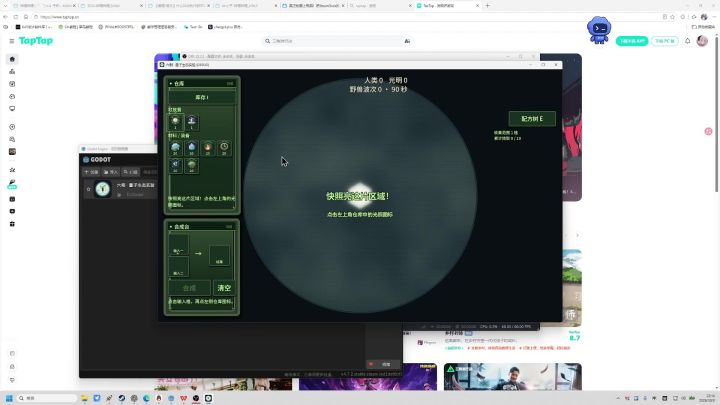Image resolution: width=720 pixels, height=405 pixels.
Task: Click the red-icon button at Godot bottom right
Action: (381, 364)
